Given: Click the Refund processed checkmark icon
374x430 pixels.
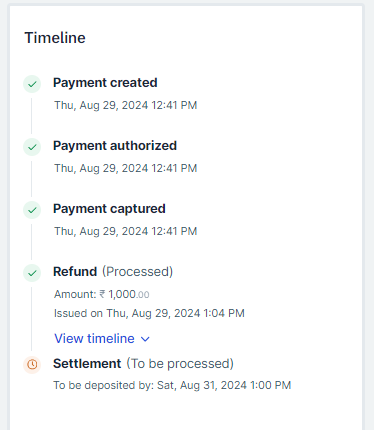Looking at the screenshot, I should coord(32,273).
